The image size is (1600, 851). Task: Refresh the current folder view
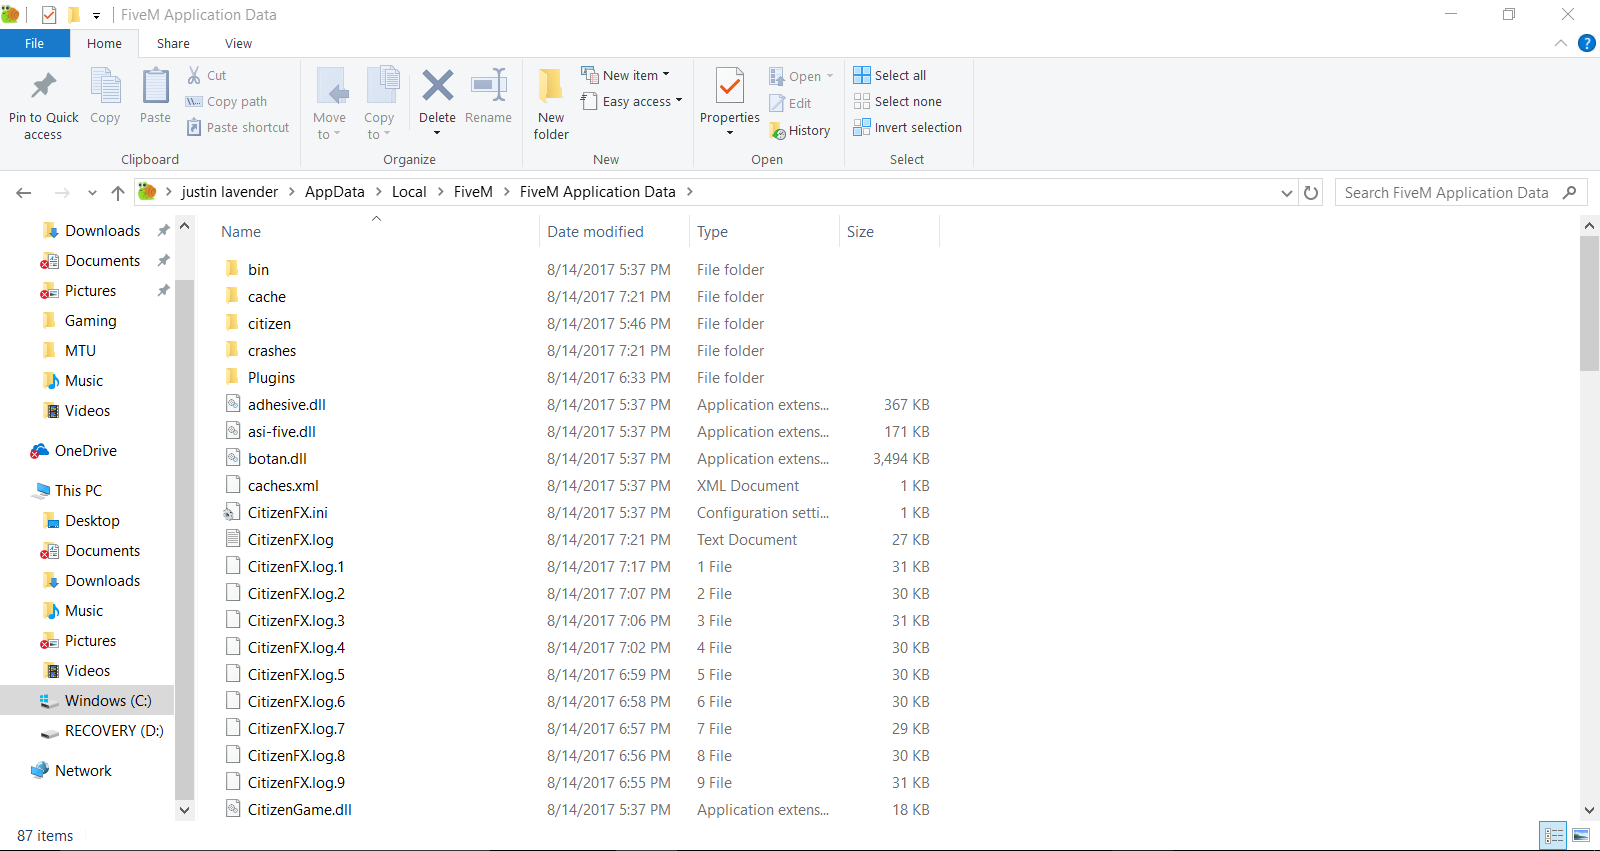pyautogui.click(x=1311, y=192)
